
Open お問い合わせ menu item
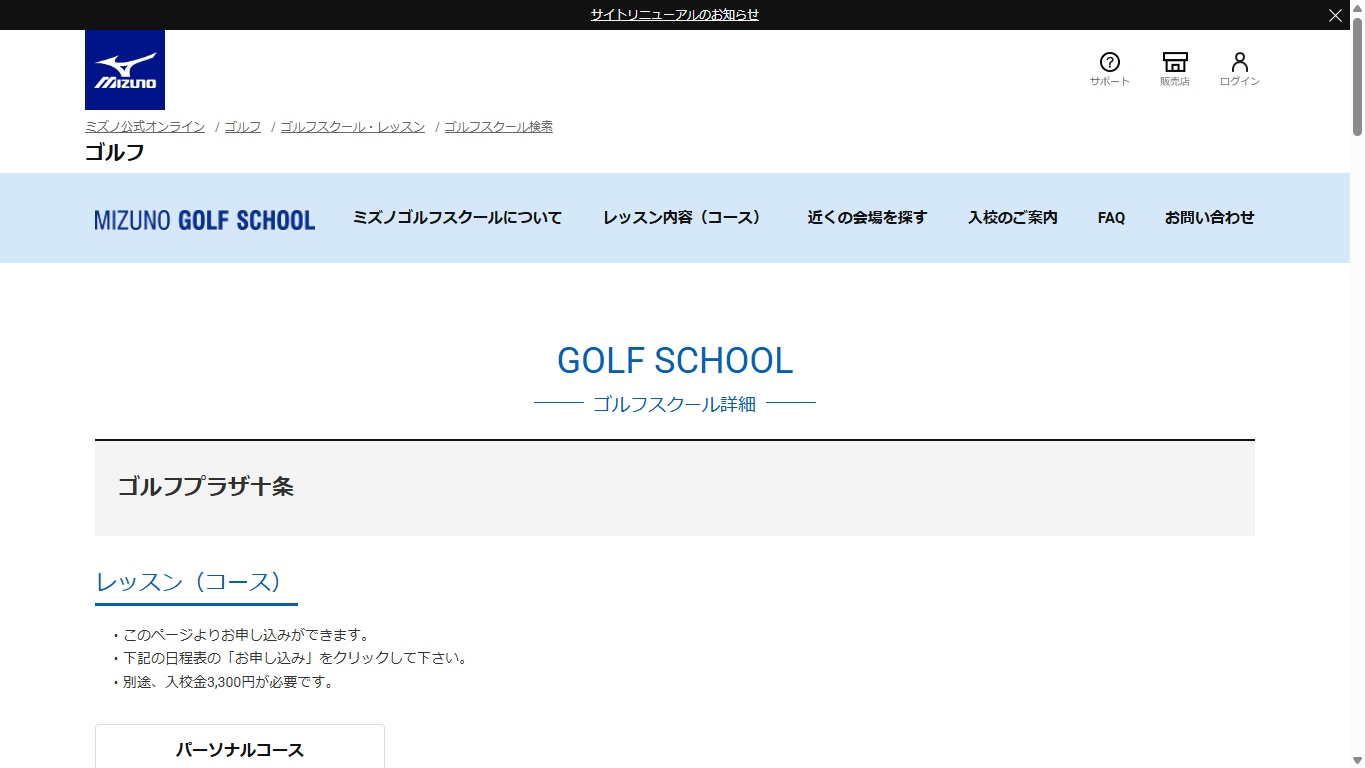click(1210, 218)
